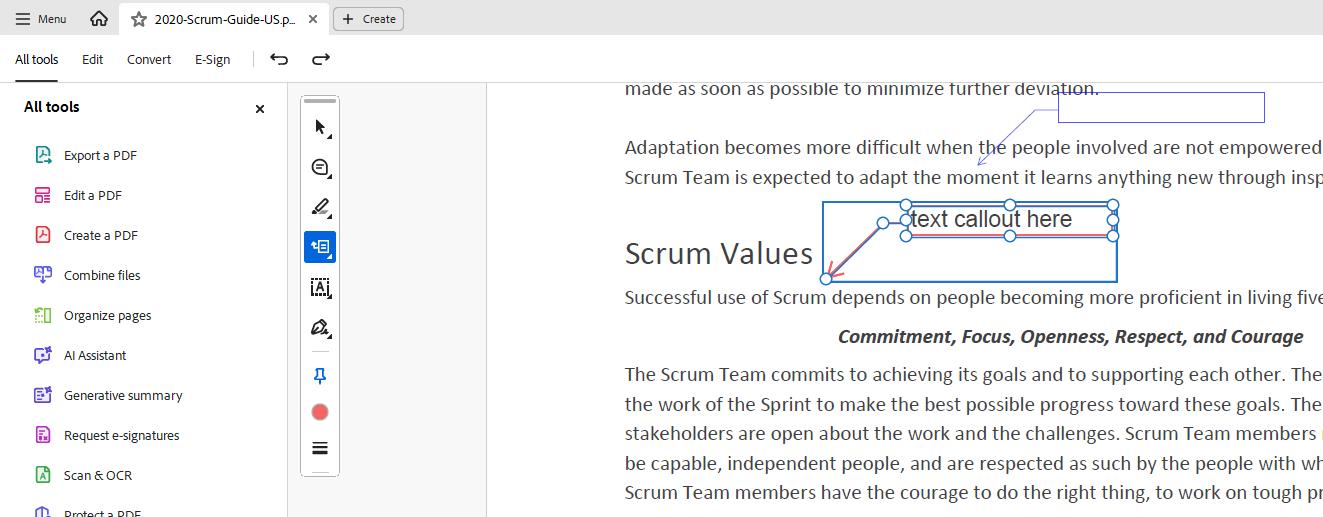The height and width of the screenshot is (517, 1323).
Task: Open the Convert tab
Action: (x=149, y=59)
